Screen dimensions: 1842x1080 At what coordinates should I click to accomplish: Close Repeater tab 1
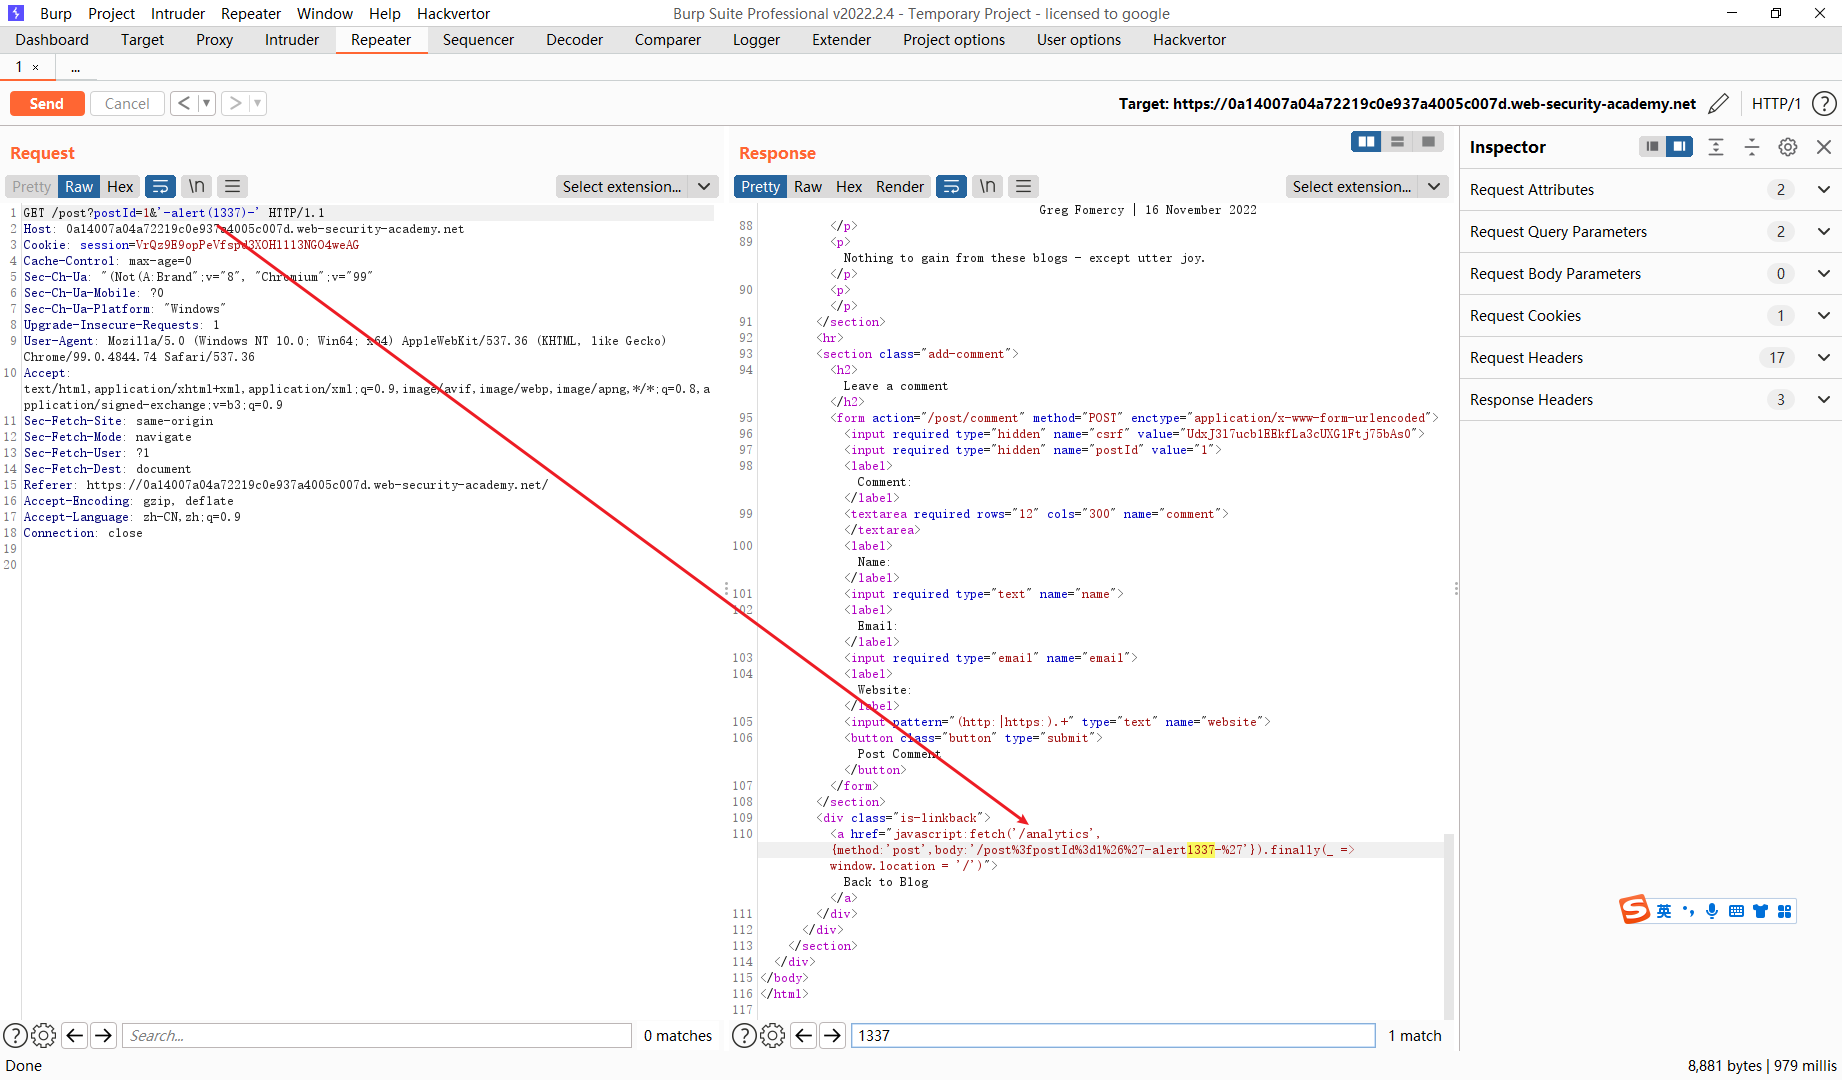[35, 67]
